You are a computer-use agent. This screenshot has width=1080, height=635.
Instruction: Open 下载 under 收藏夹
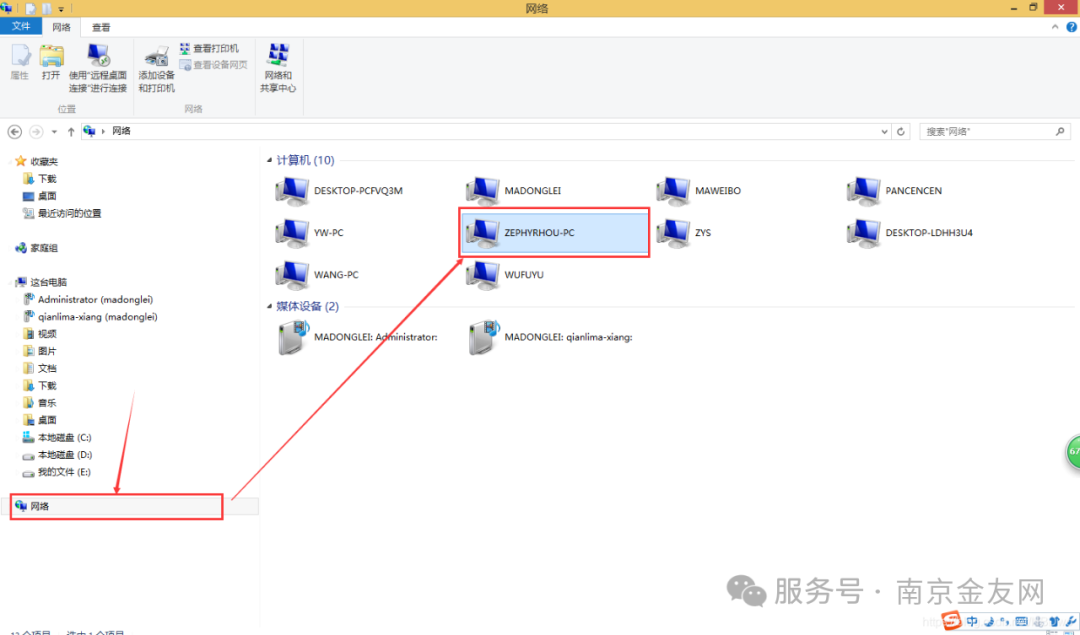point(40,178)
